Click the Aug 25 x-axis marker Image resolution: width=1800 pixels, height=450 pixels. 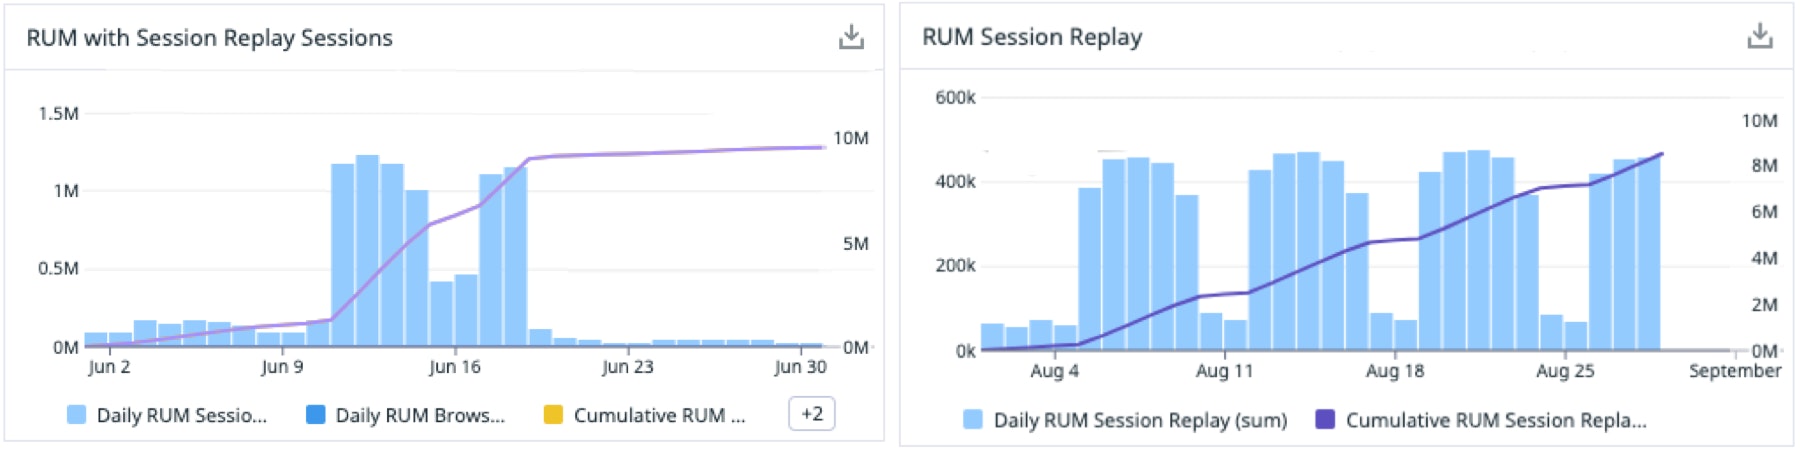(1565, 371)
